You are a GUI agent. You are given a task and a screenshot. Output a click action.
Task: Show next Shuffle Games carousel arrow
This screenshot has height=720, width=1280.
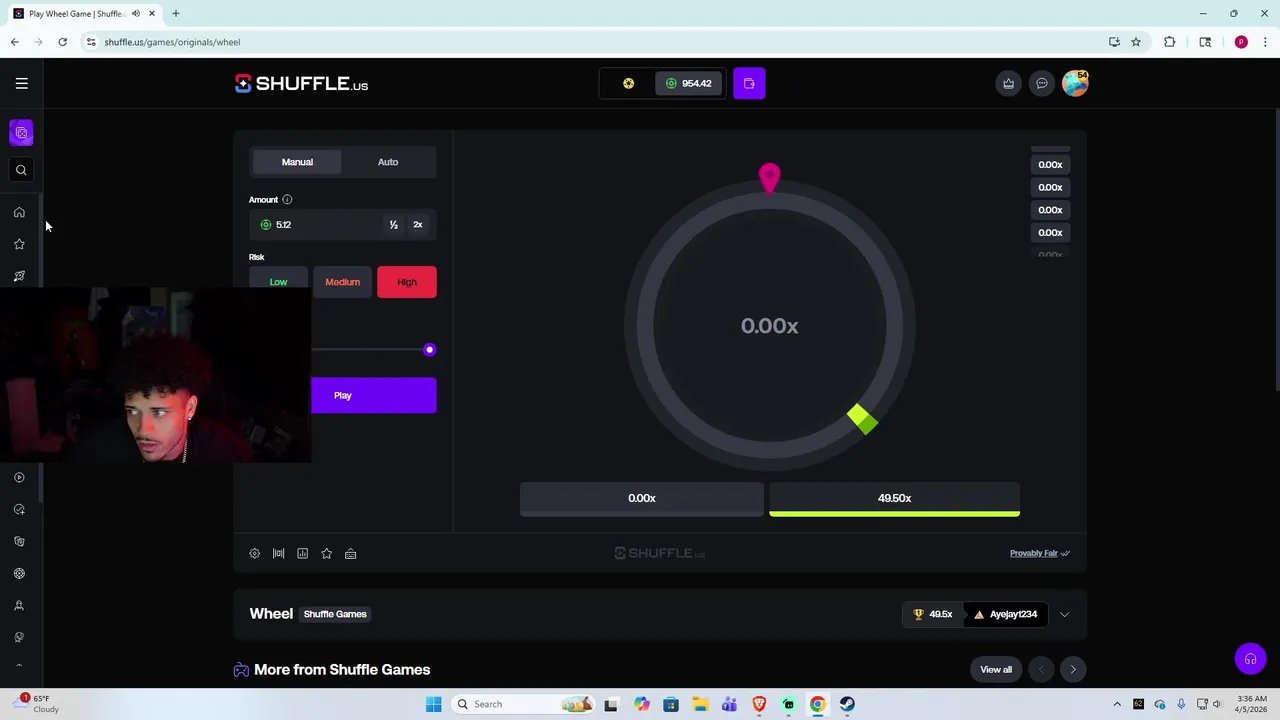click(1073, 670)
